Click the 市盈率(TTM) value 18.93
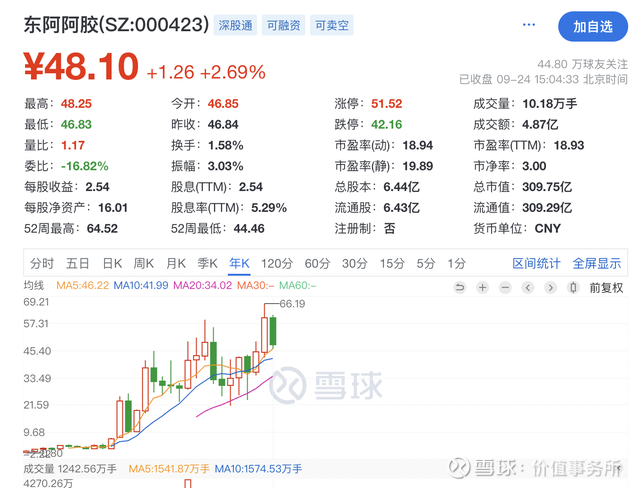640x488 pixels. [x=569, y=145]
